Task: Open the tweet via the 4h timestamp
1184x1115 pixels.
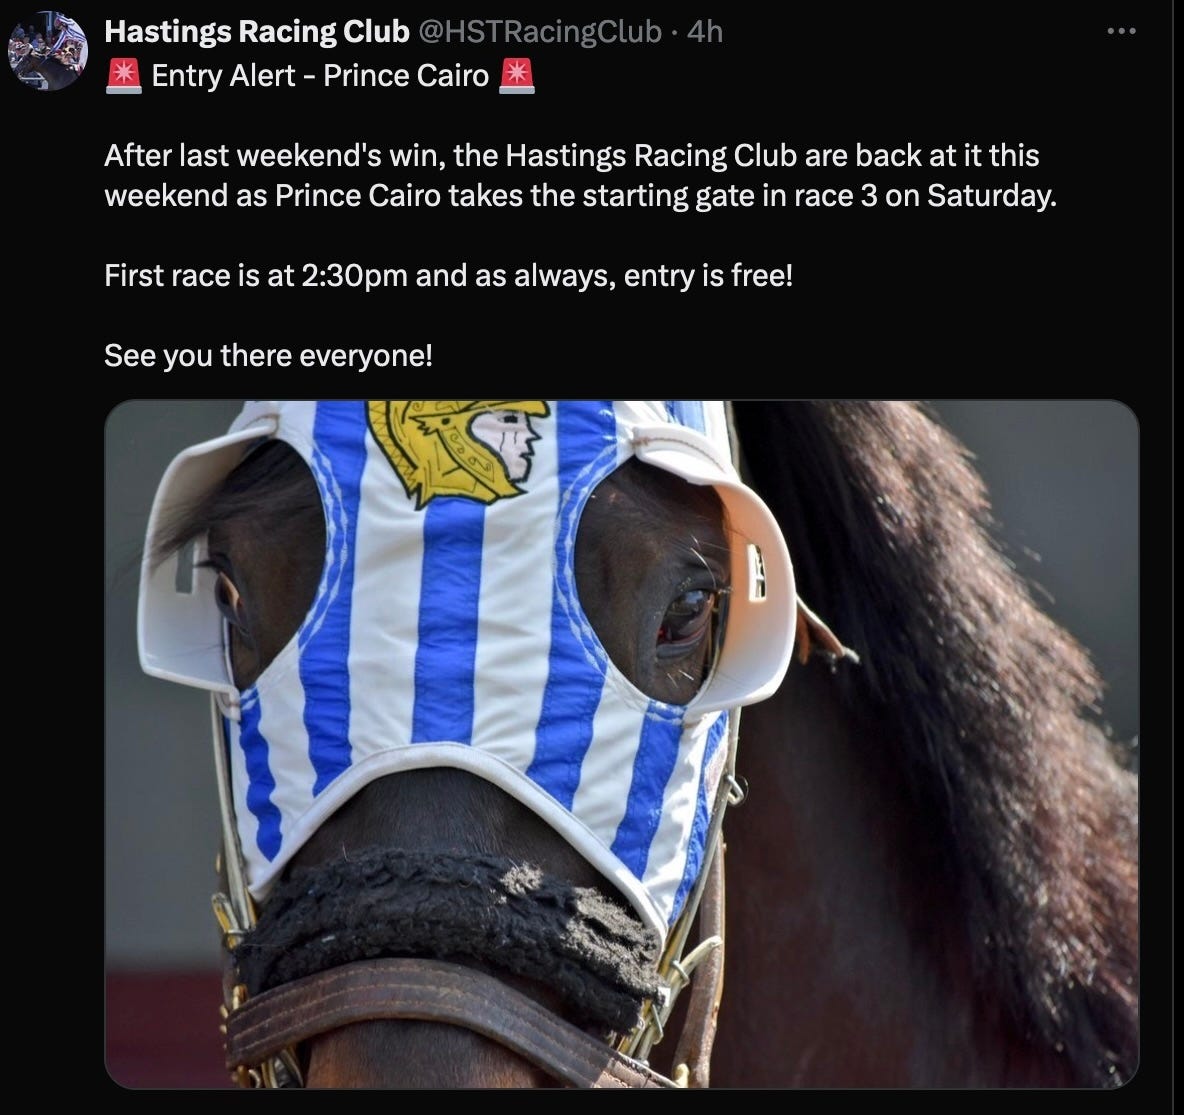Action: tap(705, 32)
